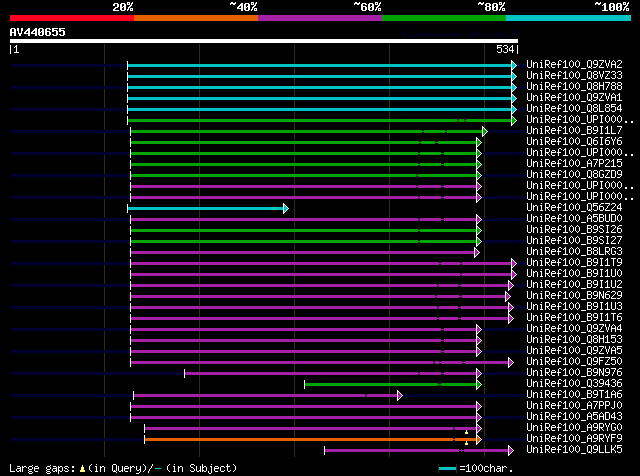Click the purple ~60% identity legend segment
This screenshot has height=476, width=640.
click(320, 18)
